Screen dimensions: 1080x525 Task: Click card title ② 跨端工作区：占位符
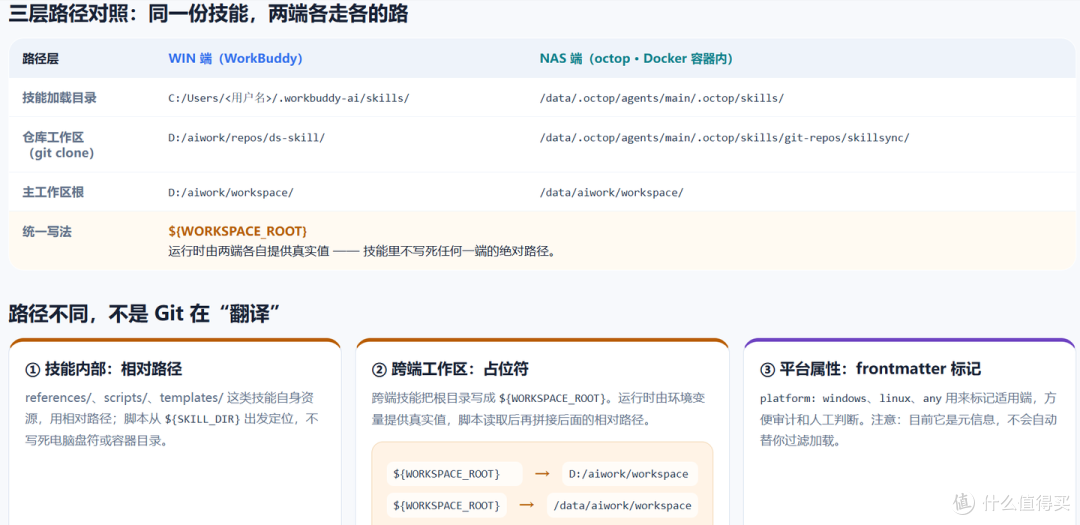(x=450, y=369)
